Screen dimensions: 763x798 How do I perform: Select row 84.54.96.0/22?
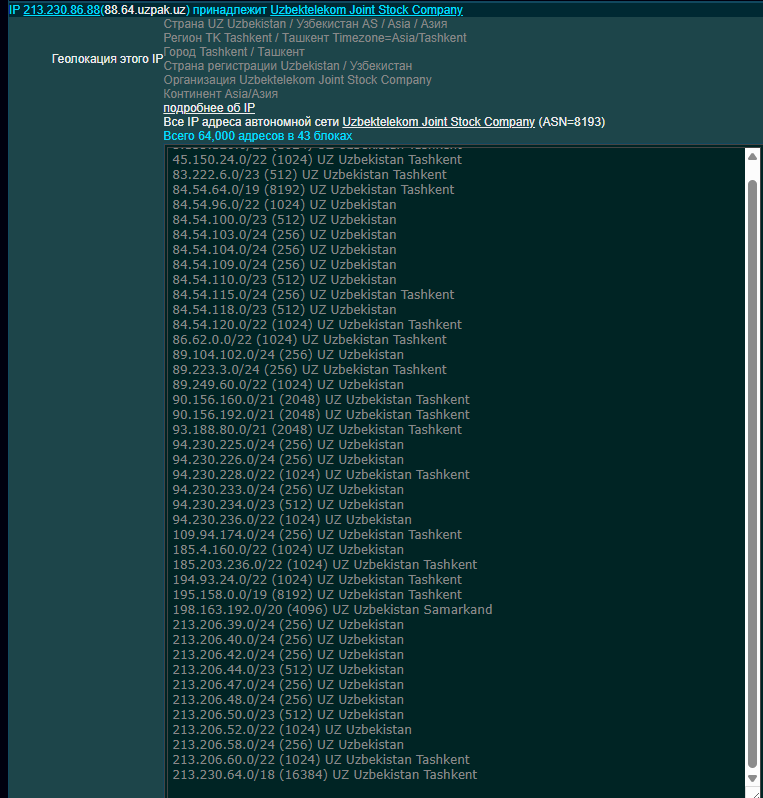tap(284, 205)
